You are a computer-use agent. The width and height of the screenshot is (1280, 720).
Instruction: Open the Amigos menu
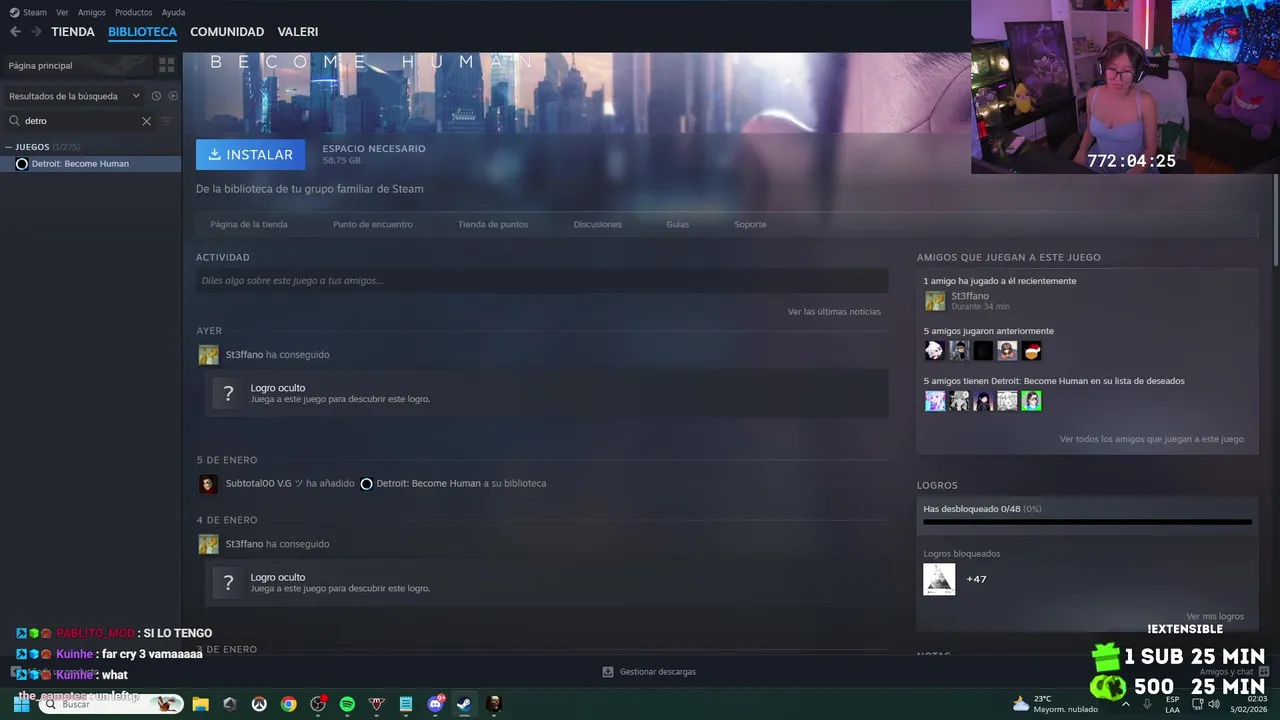(x=91, y=13)
